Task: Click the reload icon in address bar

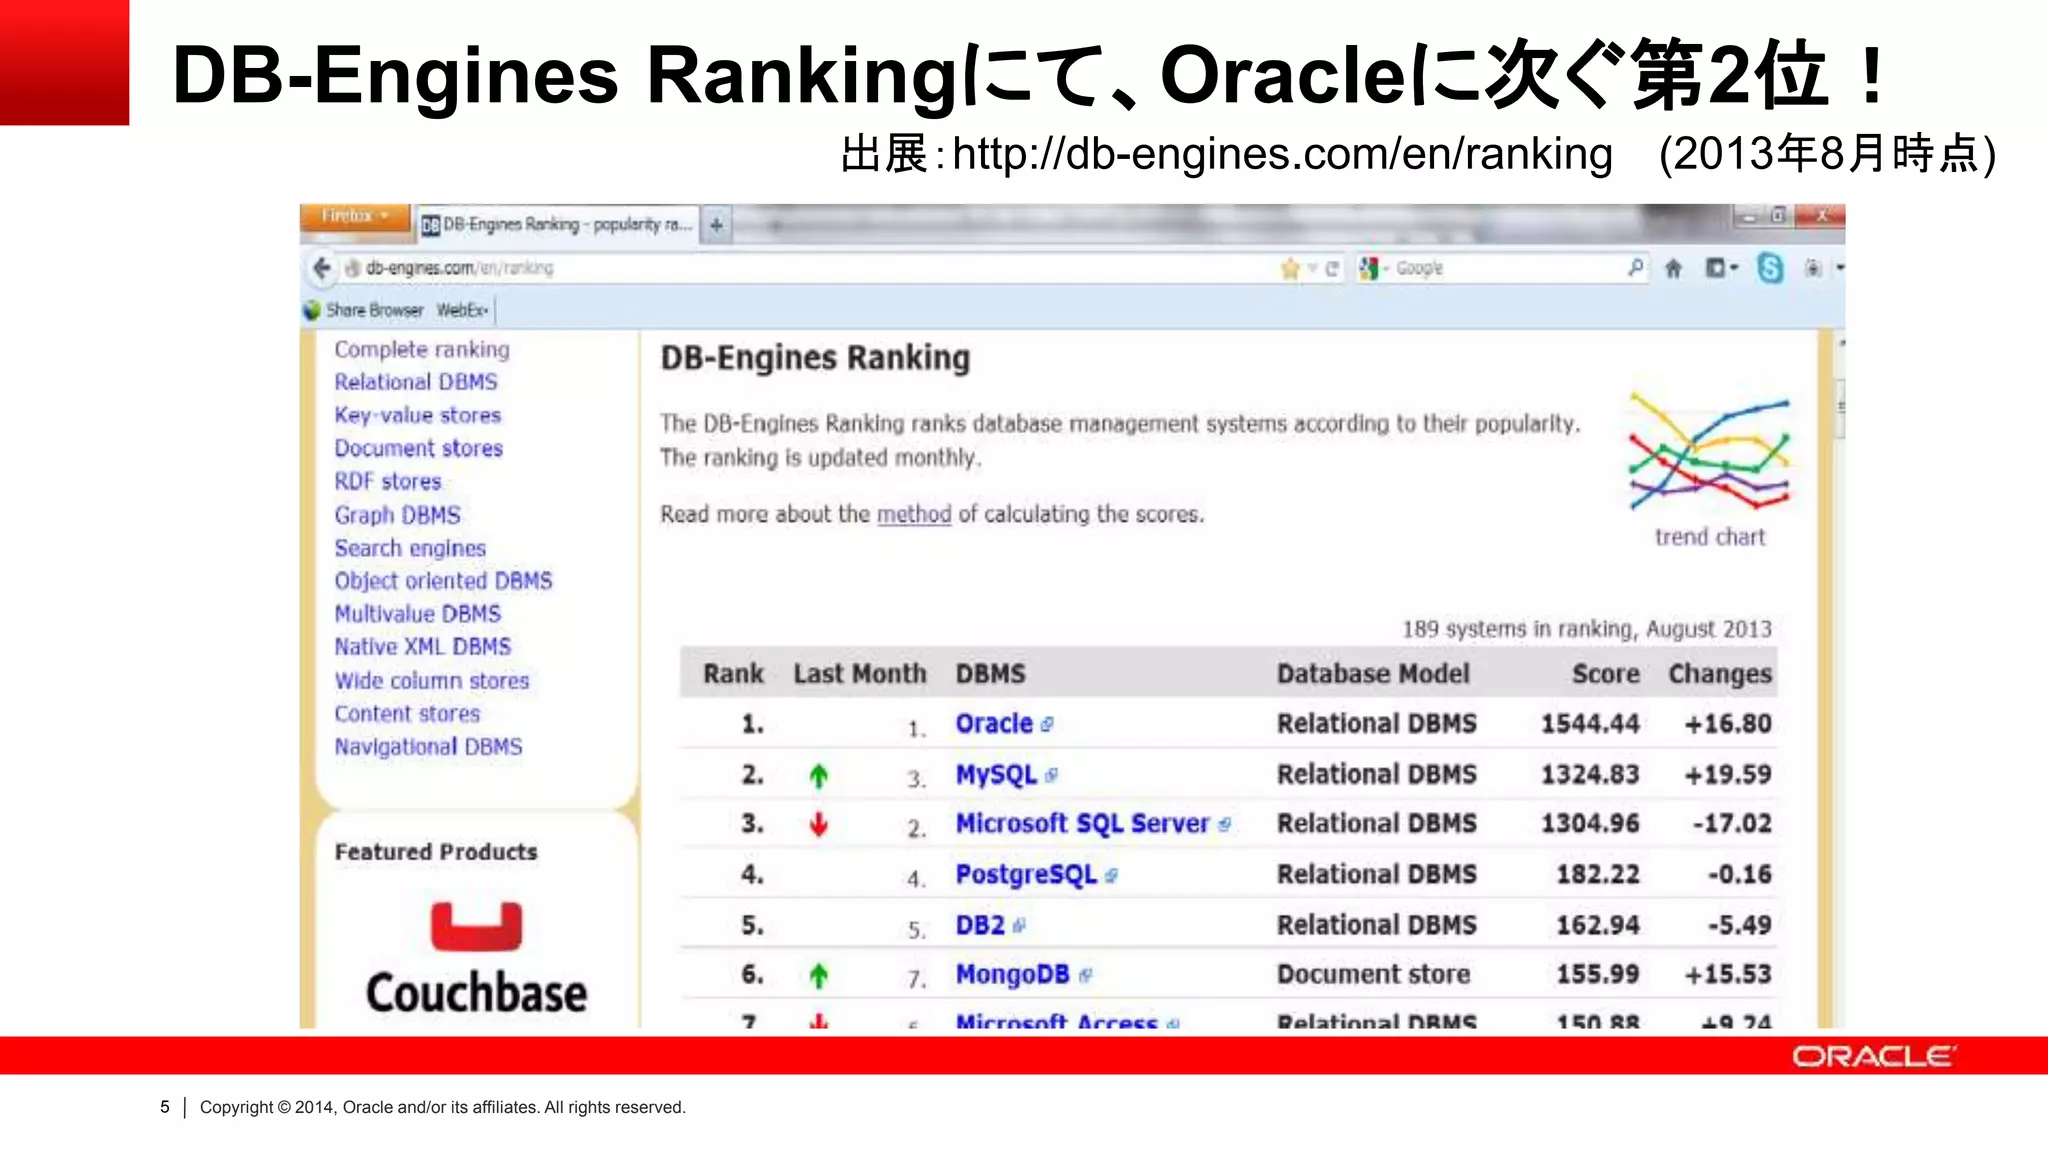Action: pyautogui.click(x=1332, y=268)
